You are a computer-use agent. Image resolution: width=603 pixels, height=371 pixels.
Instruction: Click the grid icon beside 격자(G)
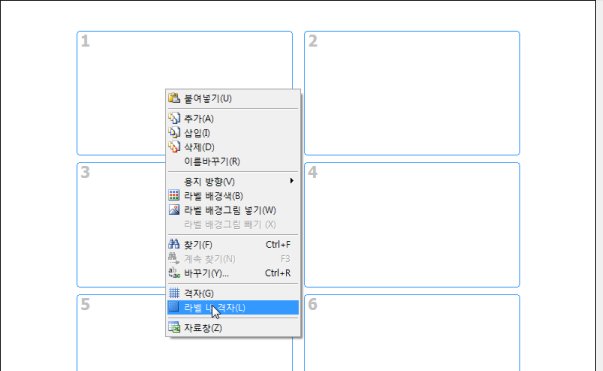pyautogui.click(x=174, y=293)
